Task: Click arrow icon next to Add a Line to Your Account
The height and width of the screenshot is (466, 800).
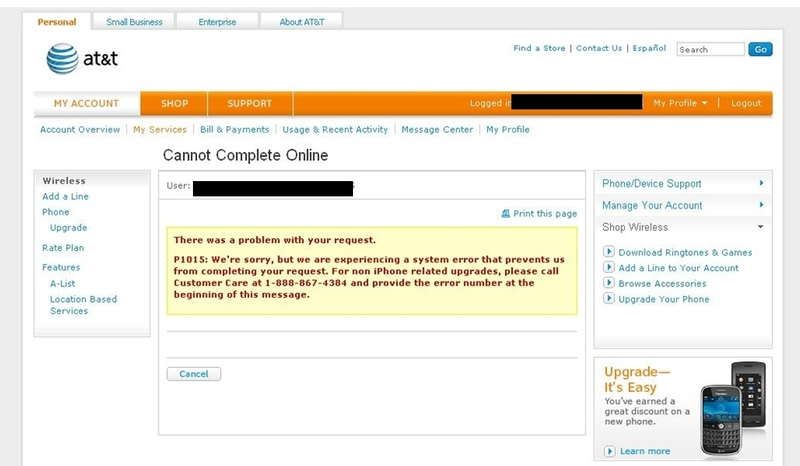Action: [x=609, y=267]
